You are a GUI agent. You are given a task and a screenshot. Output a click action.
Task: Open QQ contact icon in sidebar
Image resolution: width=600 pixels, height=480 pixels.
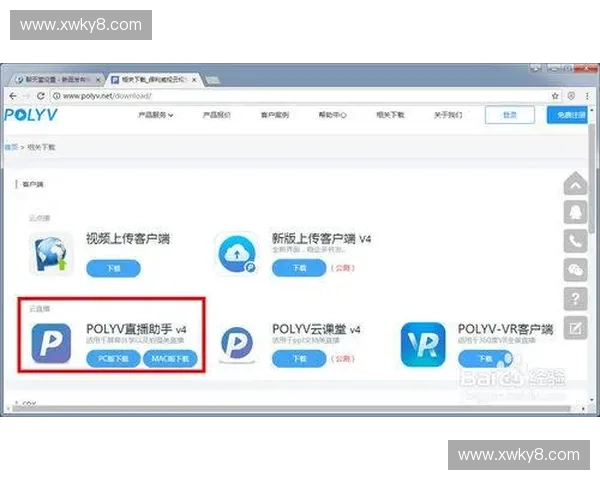click(x=576, y=212)
